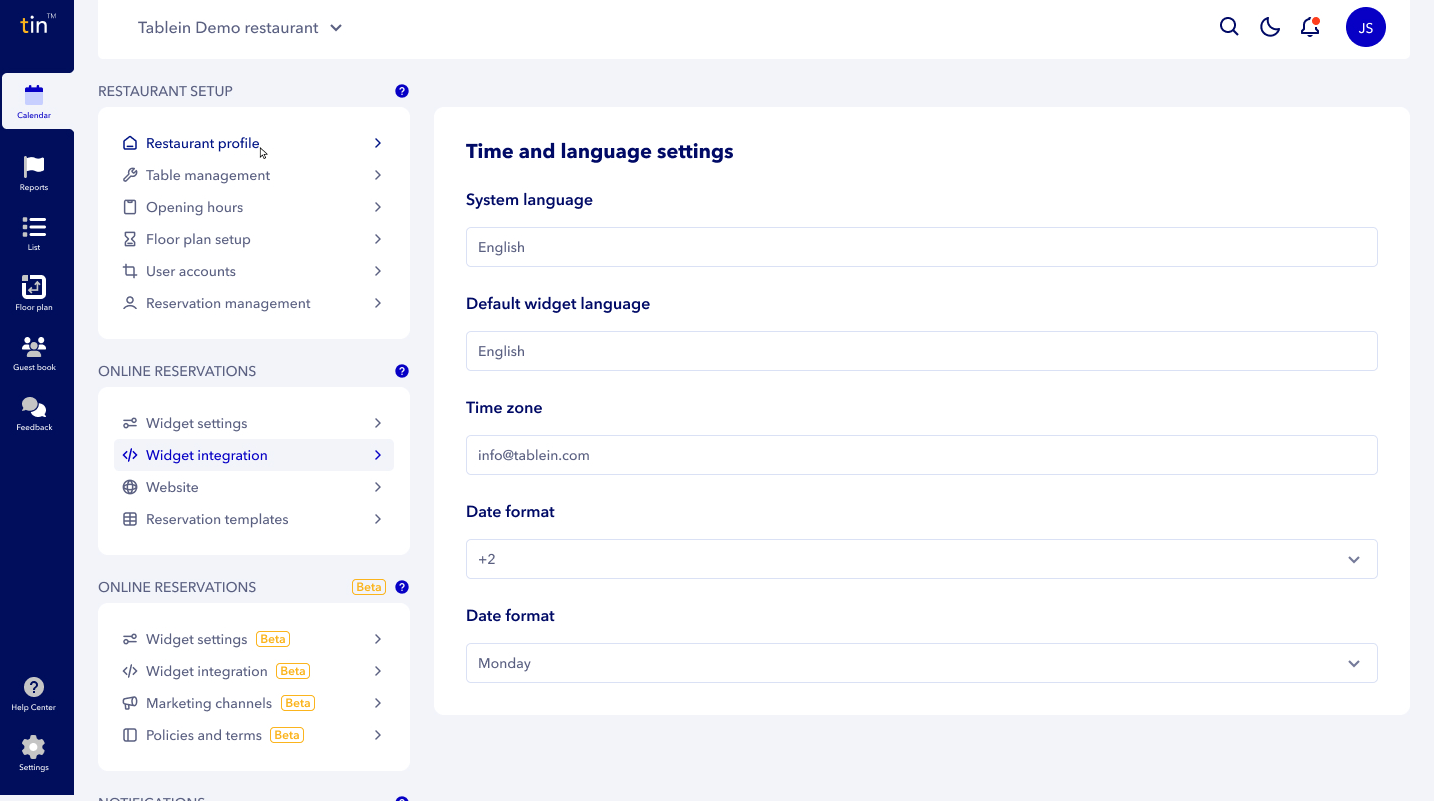This screenshot has width=1434, height=801.
Task: Expand Floor plan setup chevron
Action: coord(378,239)
